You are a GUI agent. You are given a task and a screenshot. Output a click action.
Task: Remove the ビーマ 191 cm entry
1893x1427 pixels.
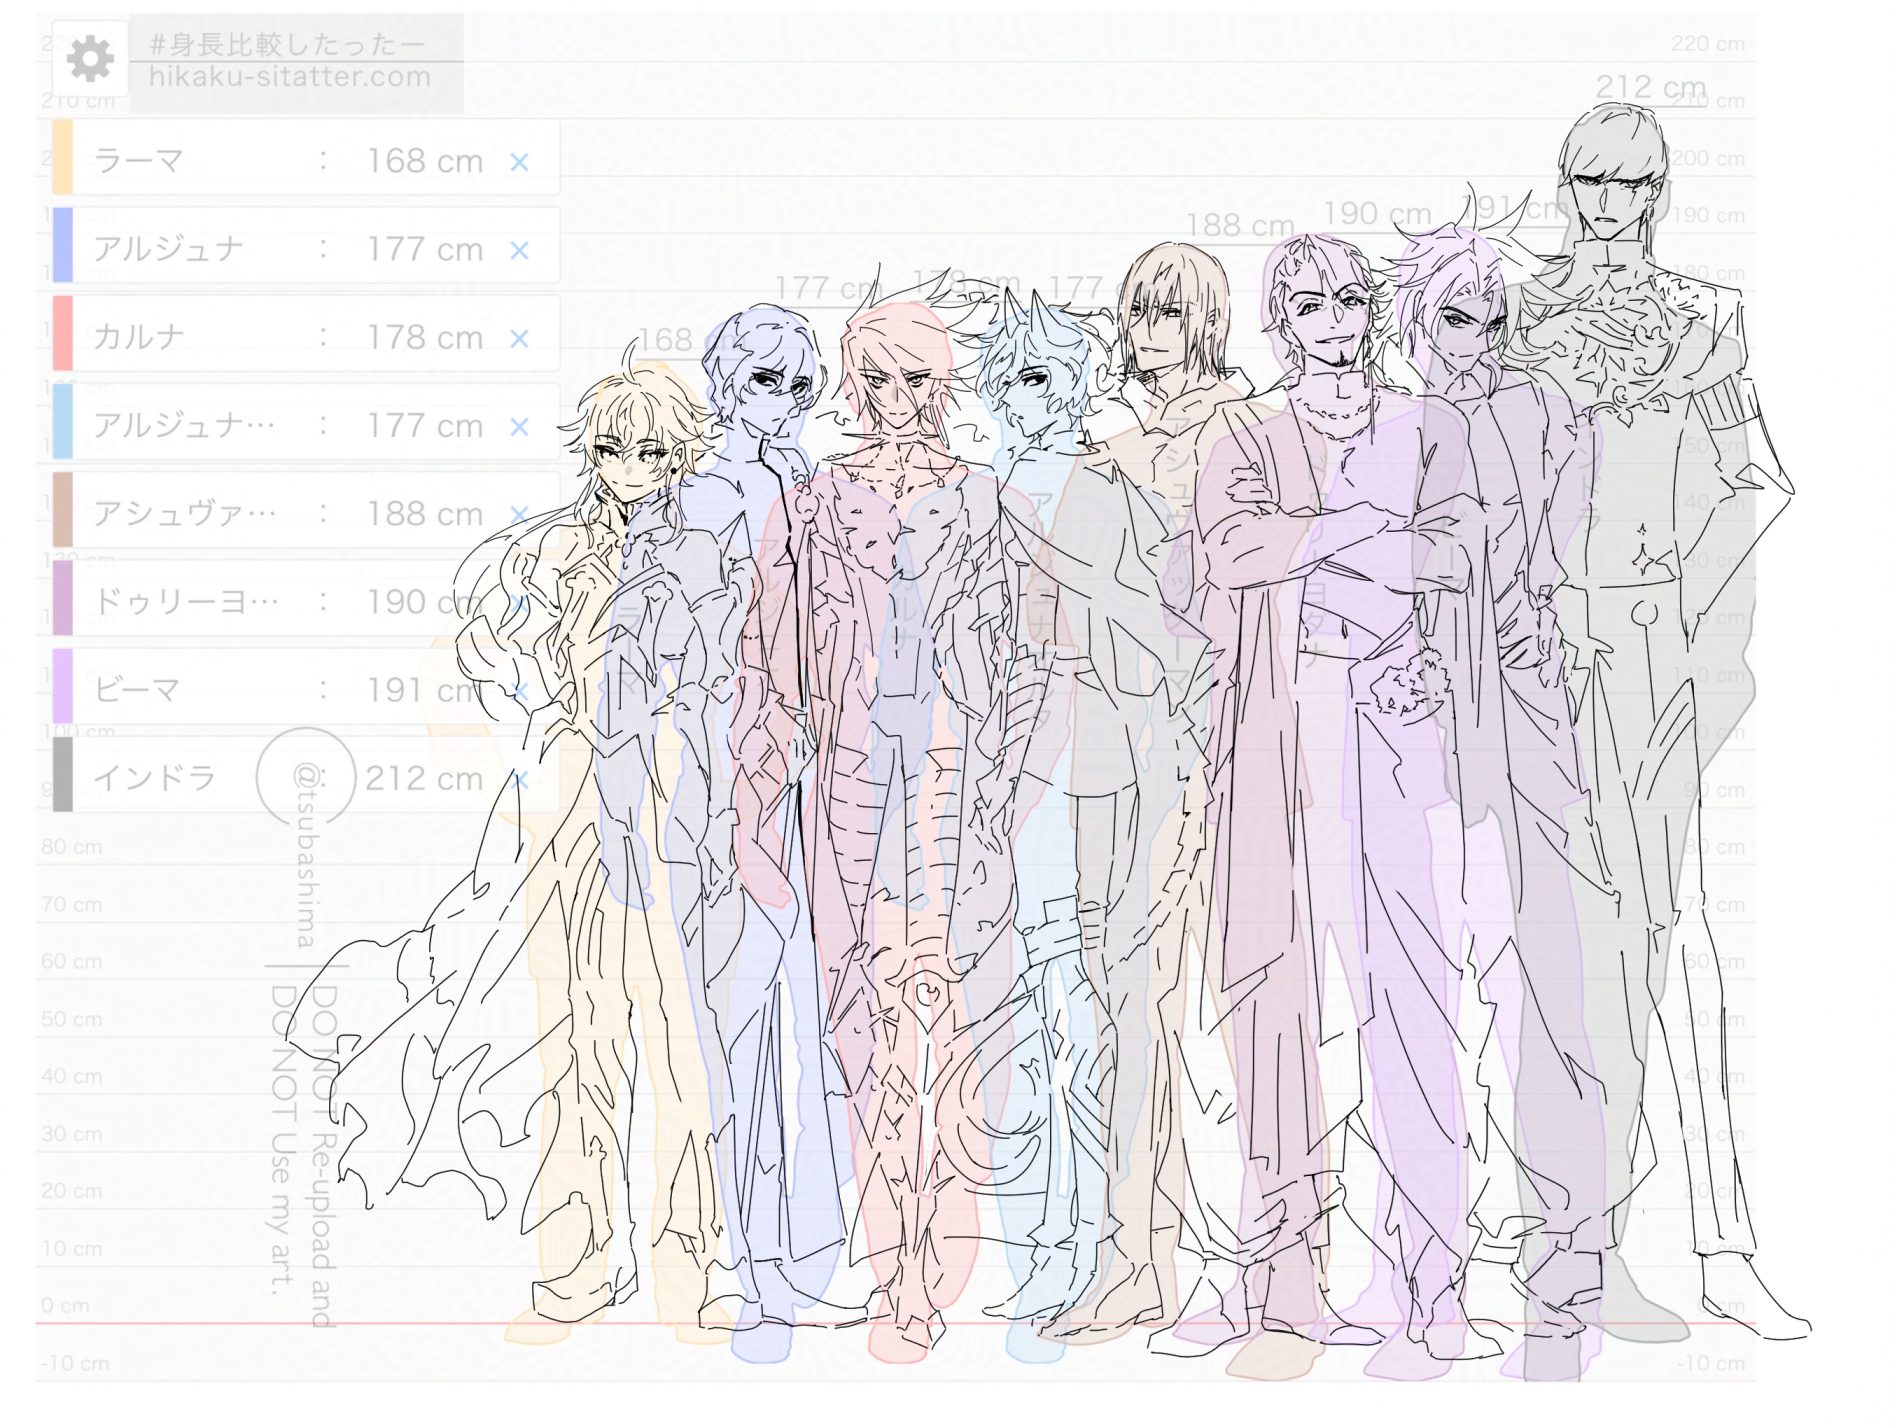(519, 691)
